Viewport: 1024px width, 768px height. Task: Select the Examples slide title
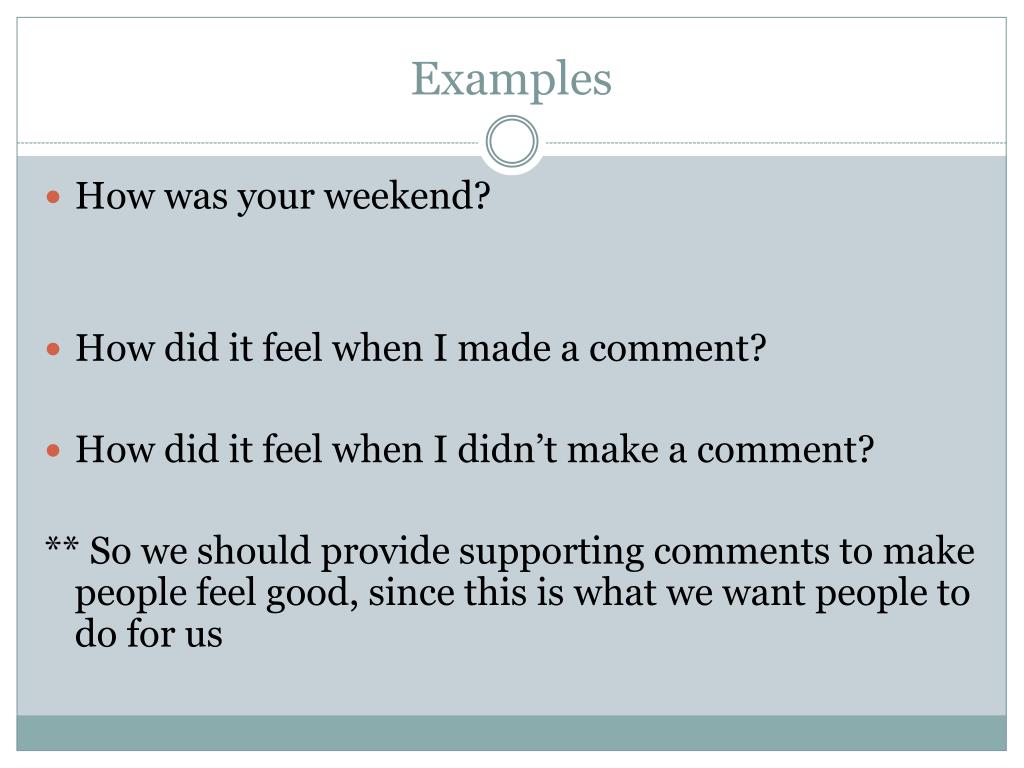(511, 79)
